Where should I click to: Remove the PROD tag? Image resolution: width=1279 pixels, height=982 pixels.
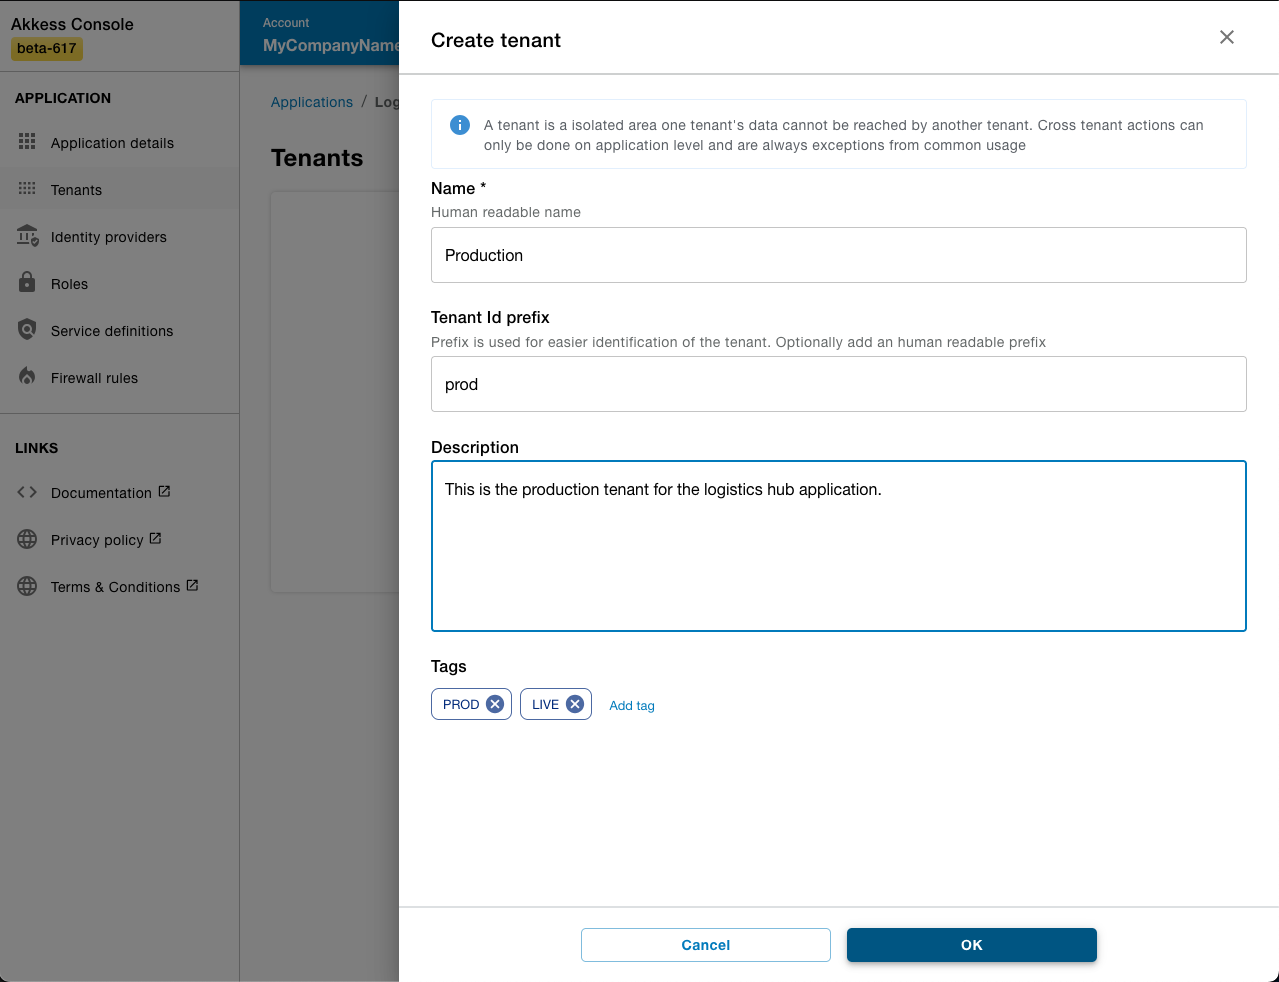(494, 703)
